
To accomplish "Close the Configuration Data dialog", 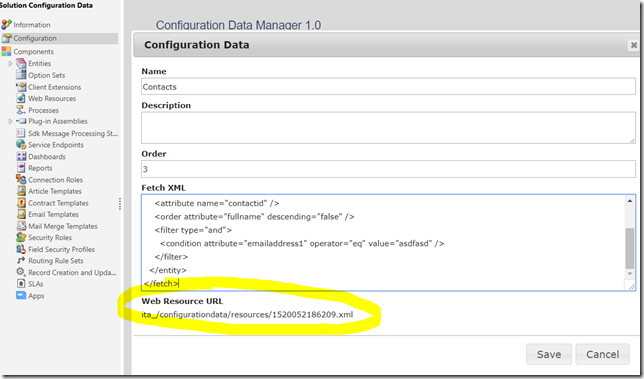I will click(634, 45).
